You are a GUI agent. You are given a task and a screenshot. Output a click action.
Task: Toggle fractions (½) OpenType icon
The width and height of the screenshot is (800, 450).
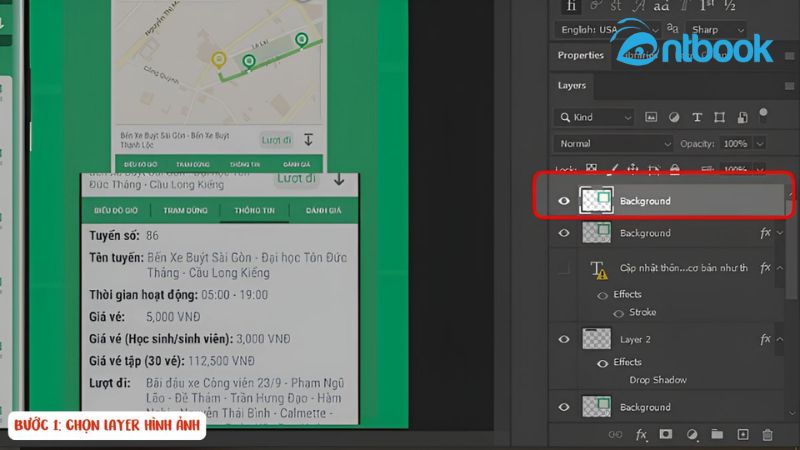[730, 5]
